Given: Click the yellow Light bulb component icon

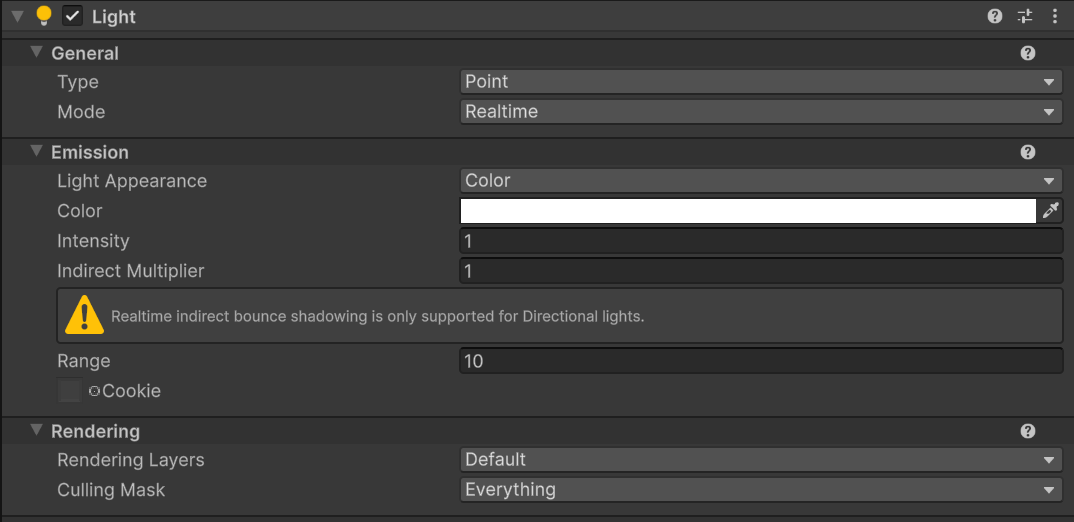Looking at the screenshot, I should point(44,16).
